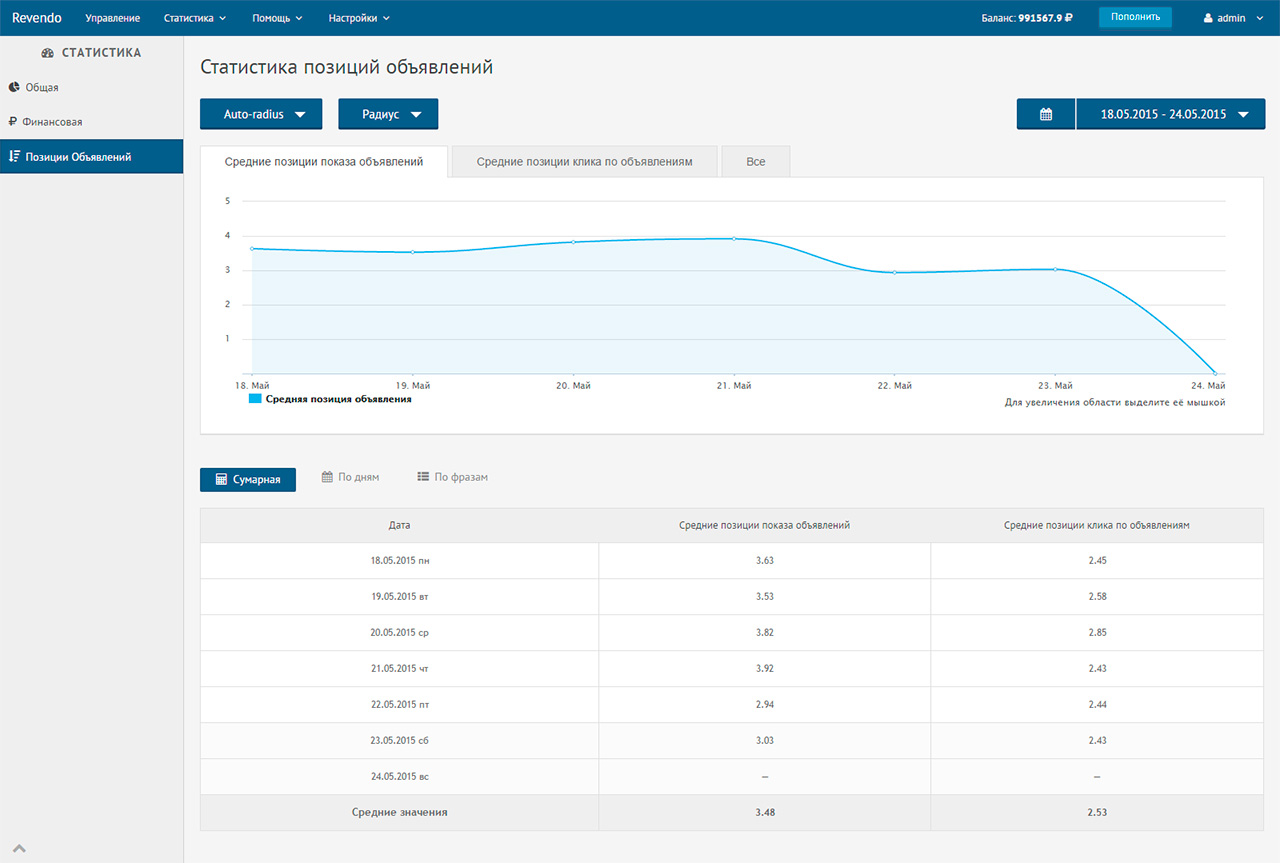The height and width of the screenshot is (863, 1280).
Task: Click the user icon next to admin
Action: tap(1208, 18)
